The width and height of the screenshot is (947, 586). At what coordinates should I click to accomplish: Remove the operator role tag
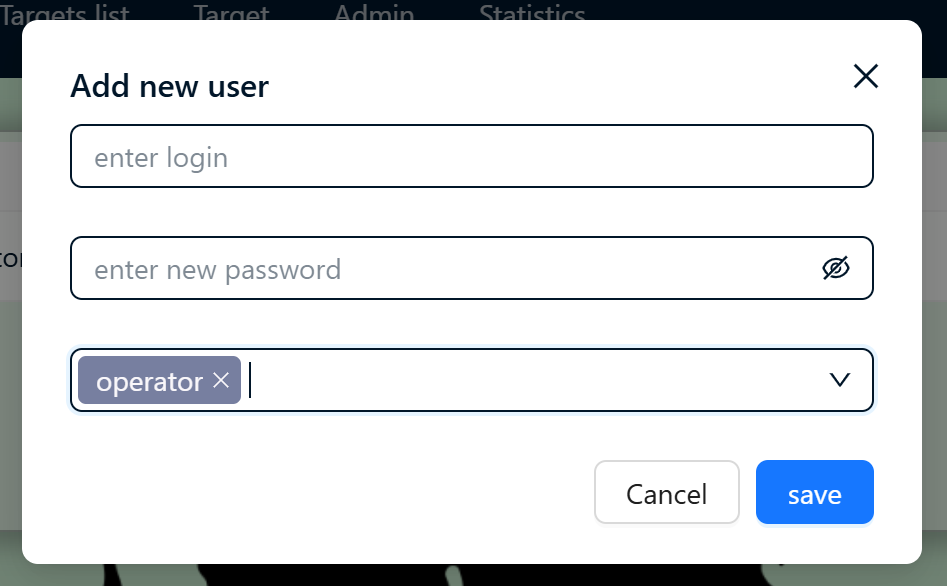click(x=221, y=381)
